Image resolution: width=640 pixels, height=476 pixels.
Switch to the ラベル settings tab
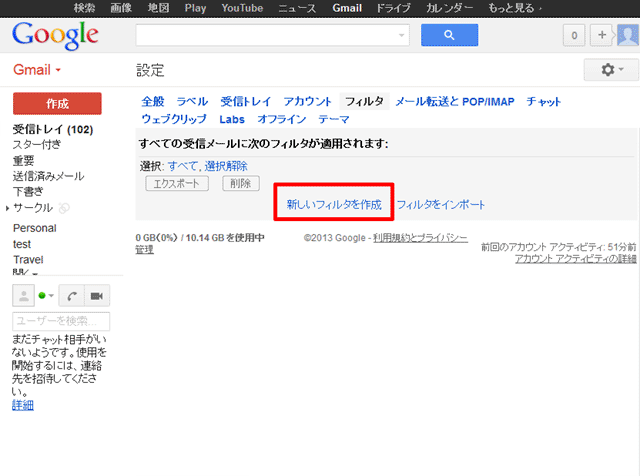[192, 102]
